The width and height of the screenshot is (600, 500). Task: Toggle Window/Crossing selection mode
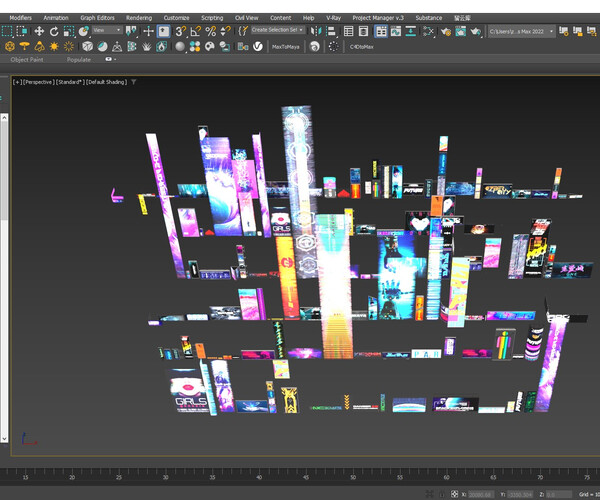22,31
